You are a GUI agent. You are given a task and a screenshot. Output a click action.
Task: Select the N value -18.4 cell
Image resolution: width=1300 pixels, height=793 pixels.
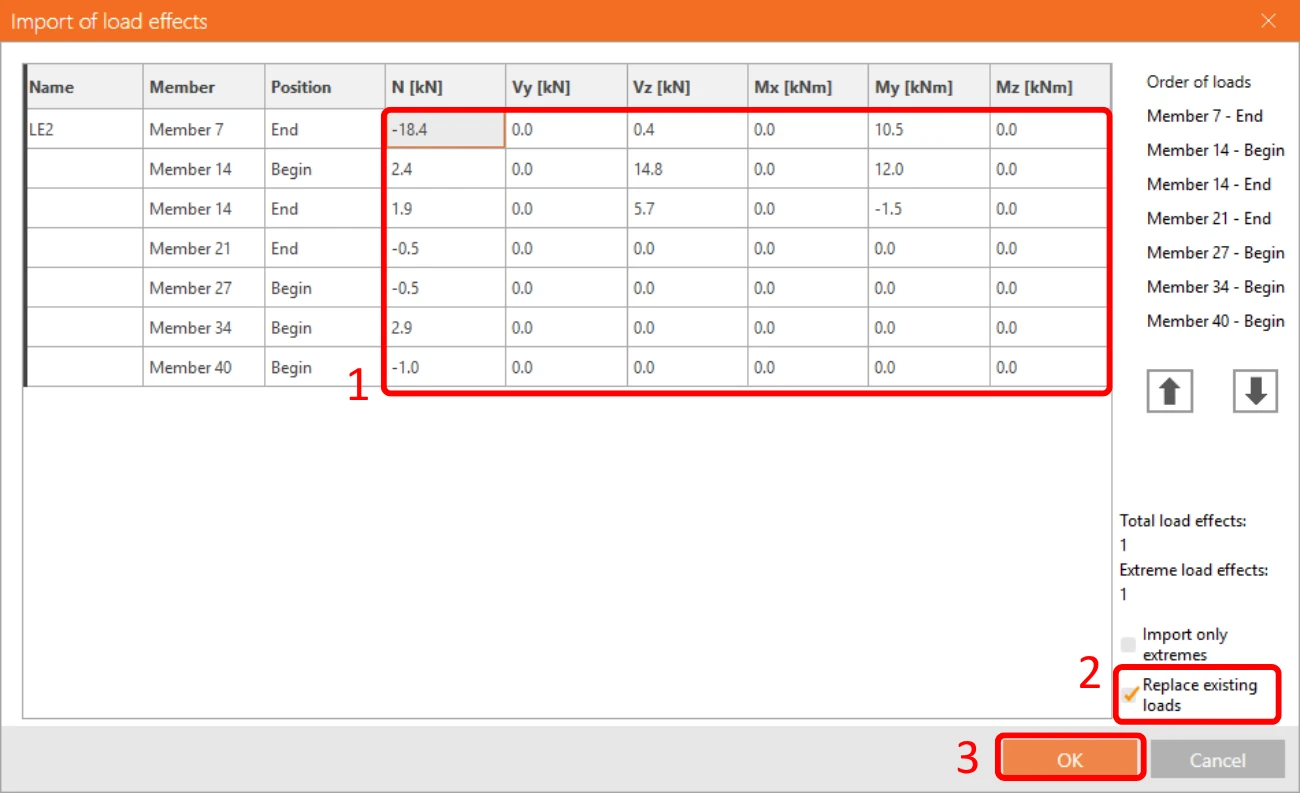pyautogui.click(x=445, y=129)
